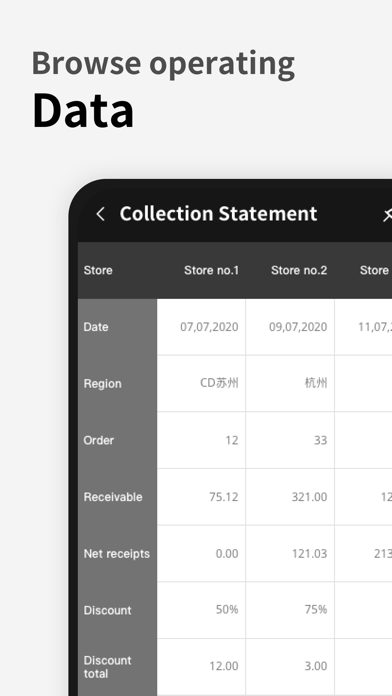The image size is (392, 696).
Task: Click the region cell CD苏州
Action: pos(219,384)
